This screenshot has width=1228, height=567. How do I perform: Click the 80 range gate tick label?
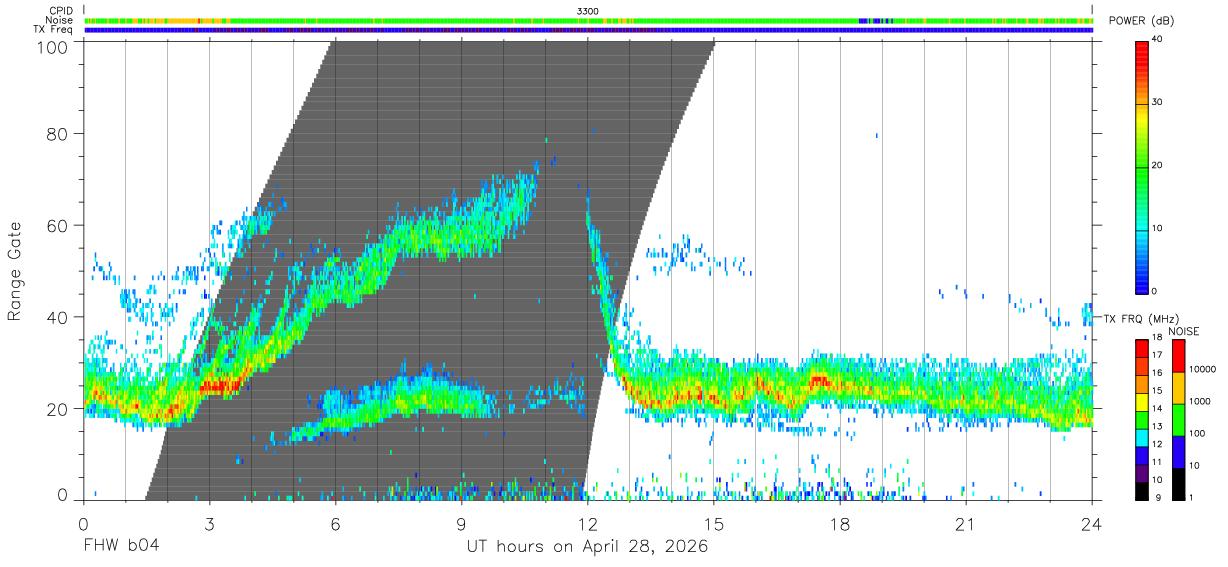tap(57, 134)
